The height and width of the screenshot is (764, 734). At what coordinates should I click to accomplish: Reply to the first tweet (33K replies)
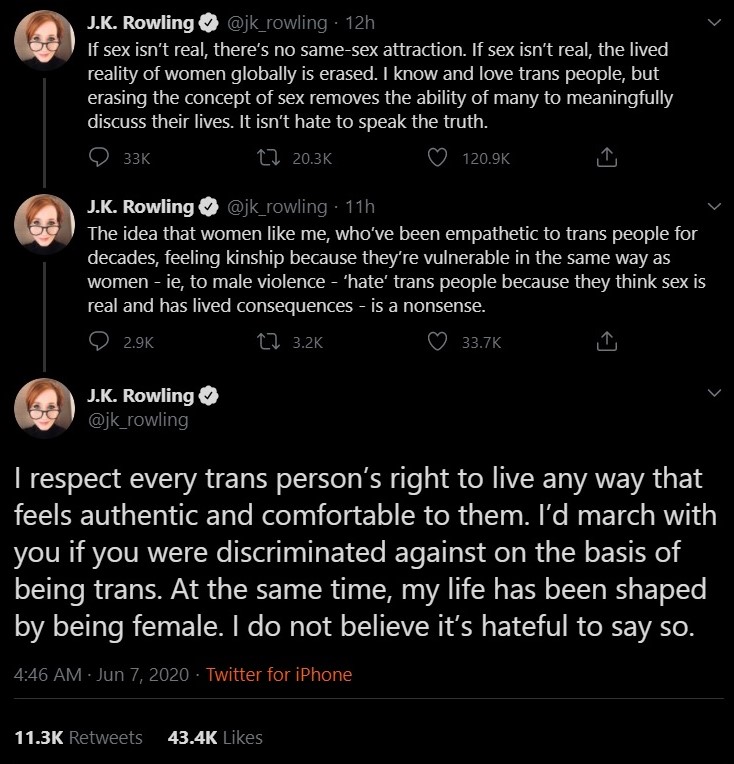click(99, 157)
